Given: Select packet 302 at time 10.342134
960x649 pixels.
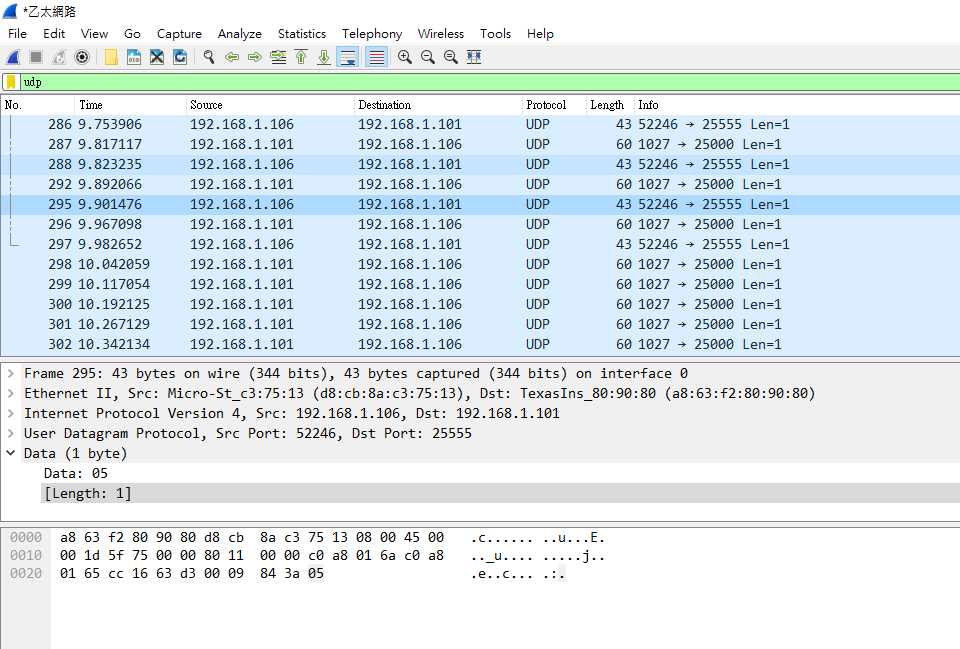Looking at the screenshot, I should pyautogui.click(x=481, y=344).
